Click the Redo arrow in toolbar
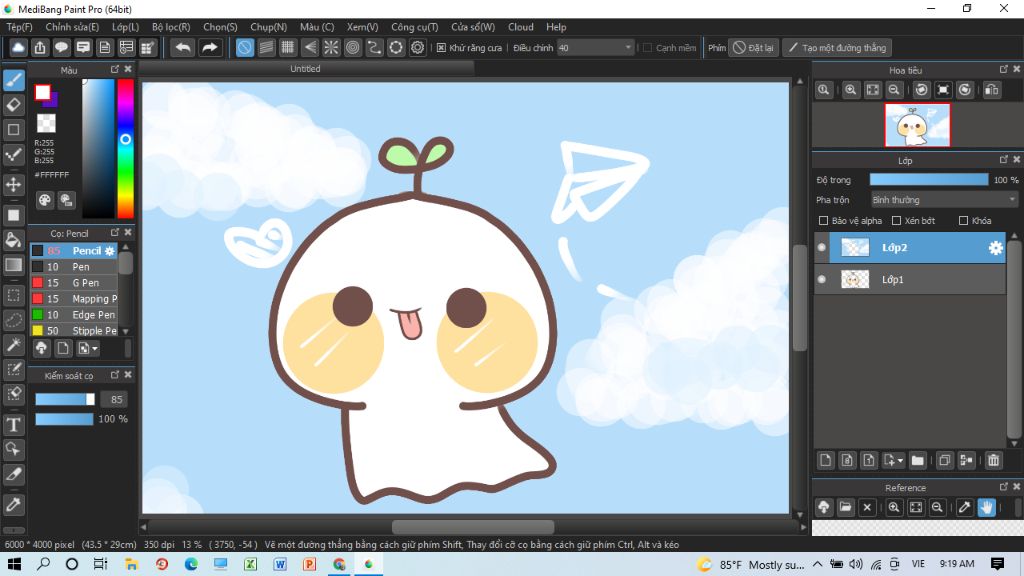 point(210,48)
